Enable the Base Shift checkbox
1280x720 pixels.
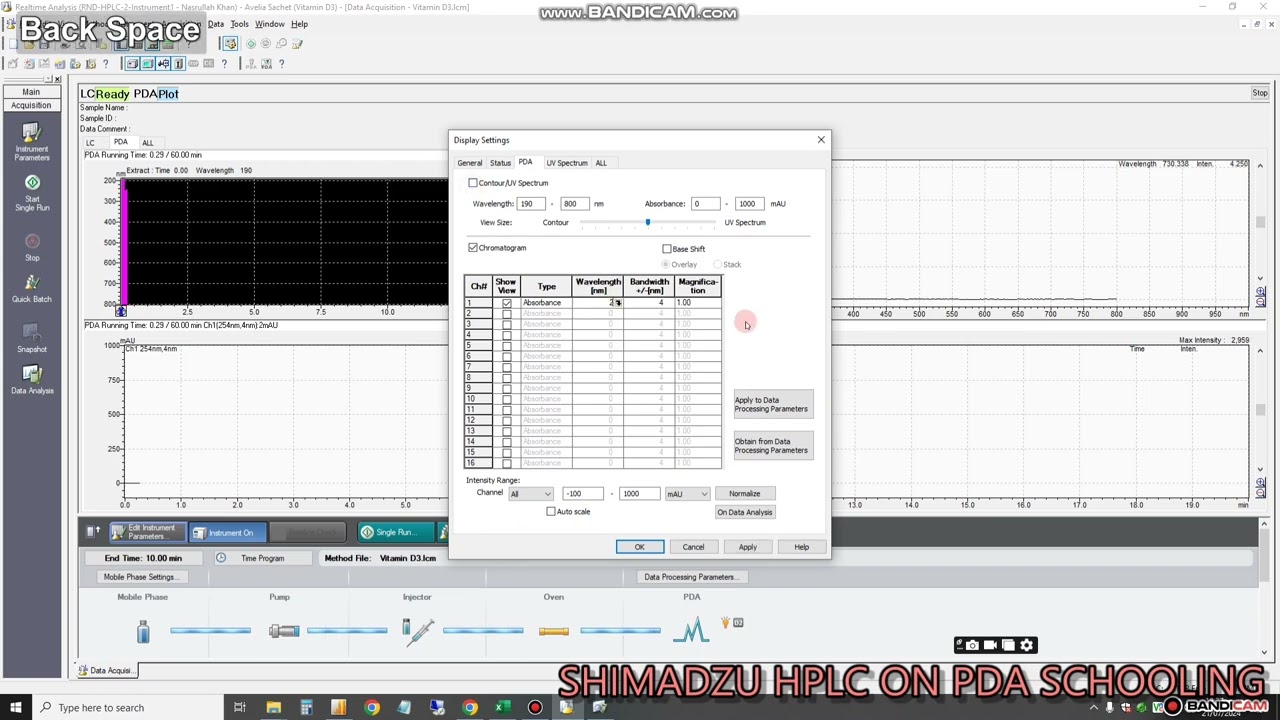[667, 249]
